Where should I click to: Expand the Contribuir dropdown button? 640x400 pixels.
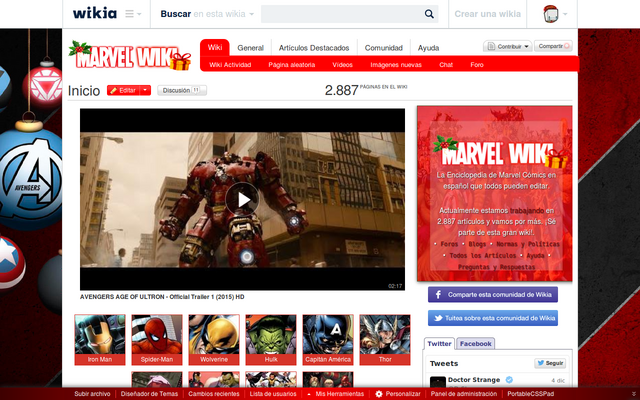coord(508,46)
